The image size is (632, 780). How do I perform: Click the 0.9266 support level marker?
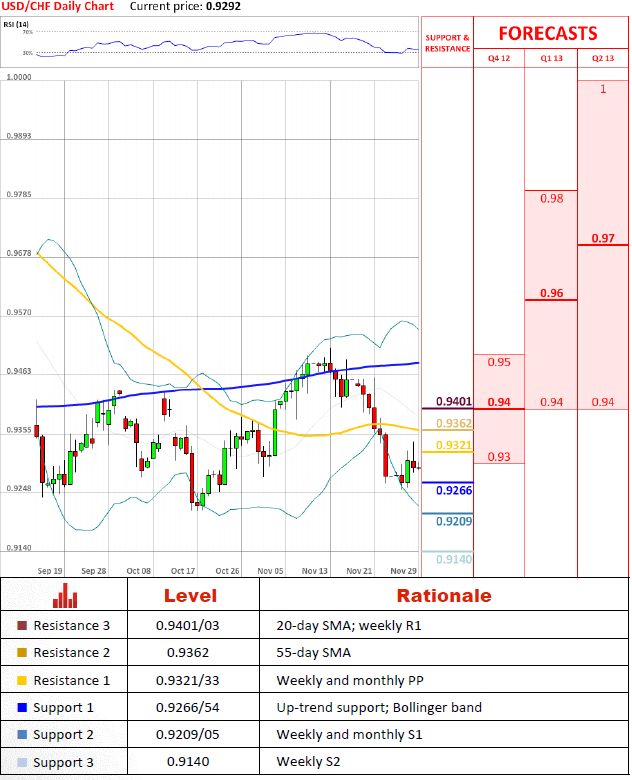453,491
